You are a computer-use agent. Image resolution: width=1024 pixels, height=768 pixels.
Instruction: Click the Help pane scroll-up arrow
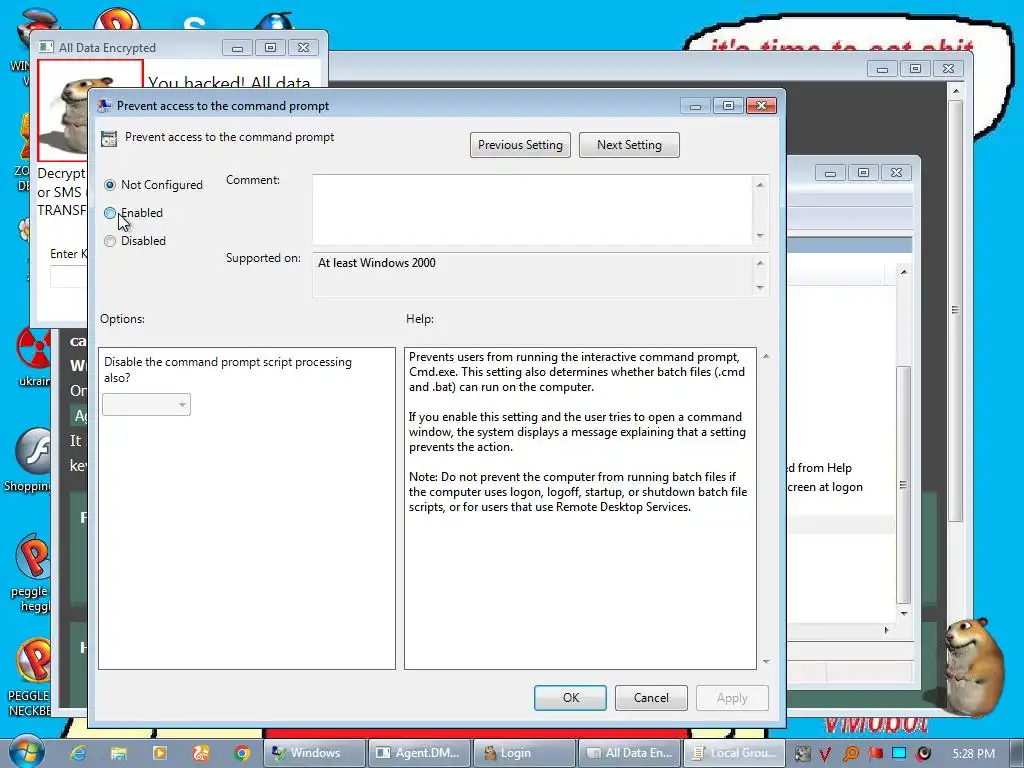pyautogui.click(x=765, y=357)
